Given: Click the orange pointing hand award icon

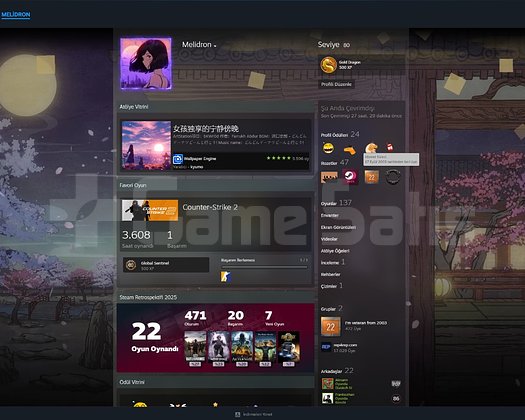Looking at the screenshot, I should pos(350,150).
